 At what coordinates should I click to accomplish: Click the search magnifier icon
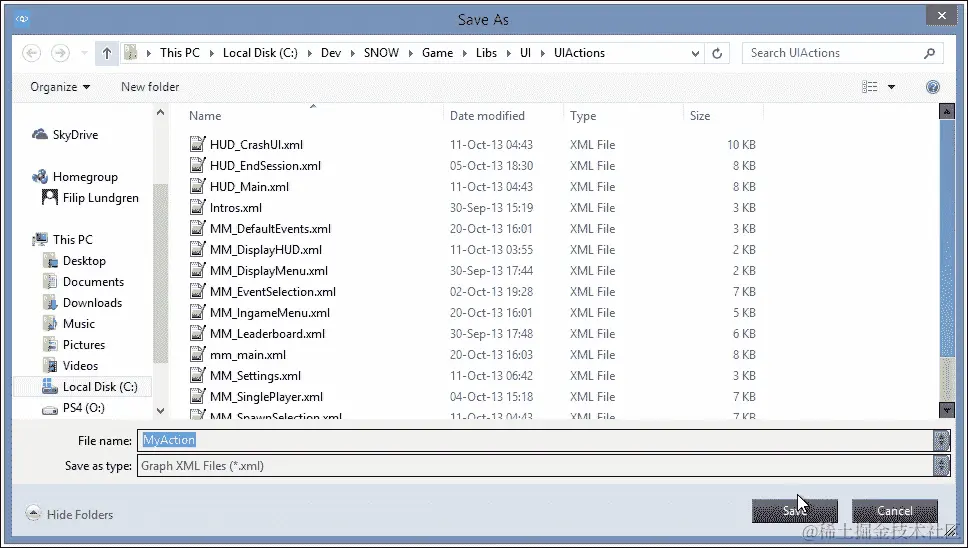(x=930, y=53)
